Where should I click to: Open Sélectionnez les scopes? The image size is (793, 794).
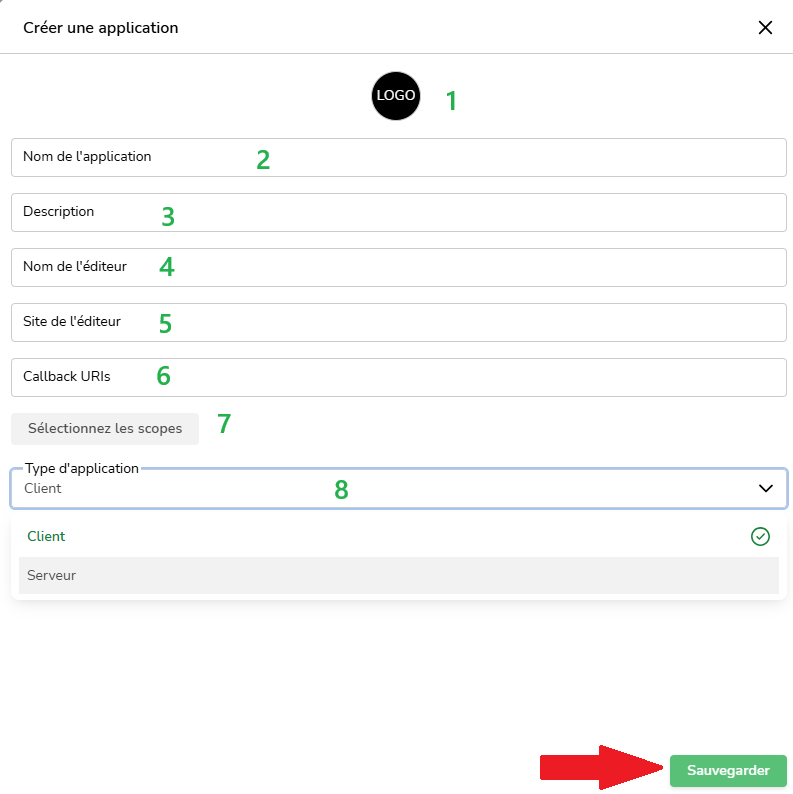105,428
